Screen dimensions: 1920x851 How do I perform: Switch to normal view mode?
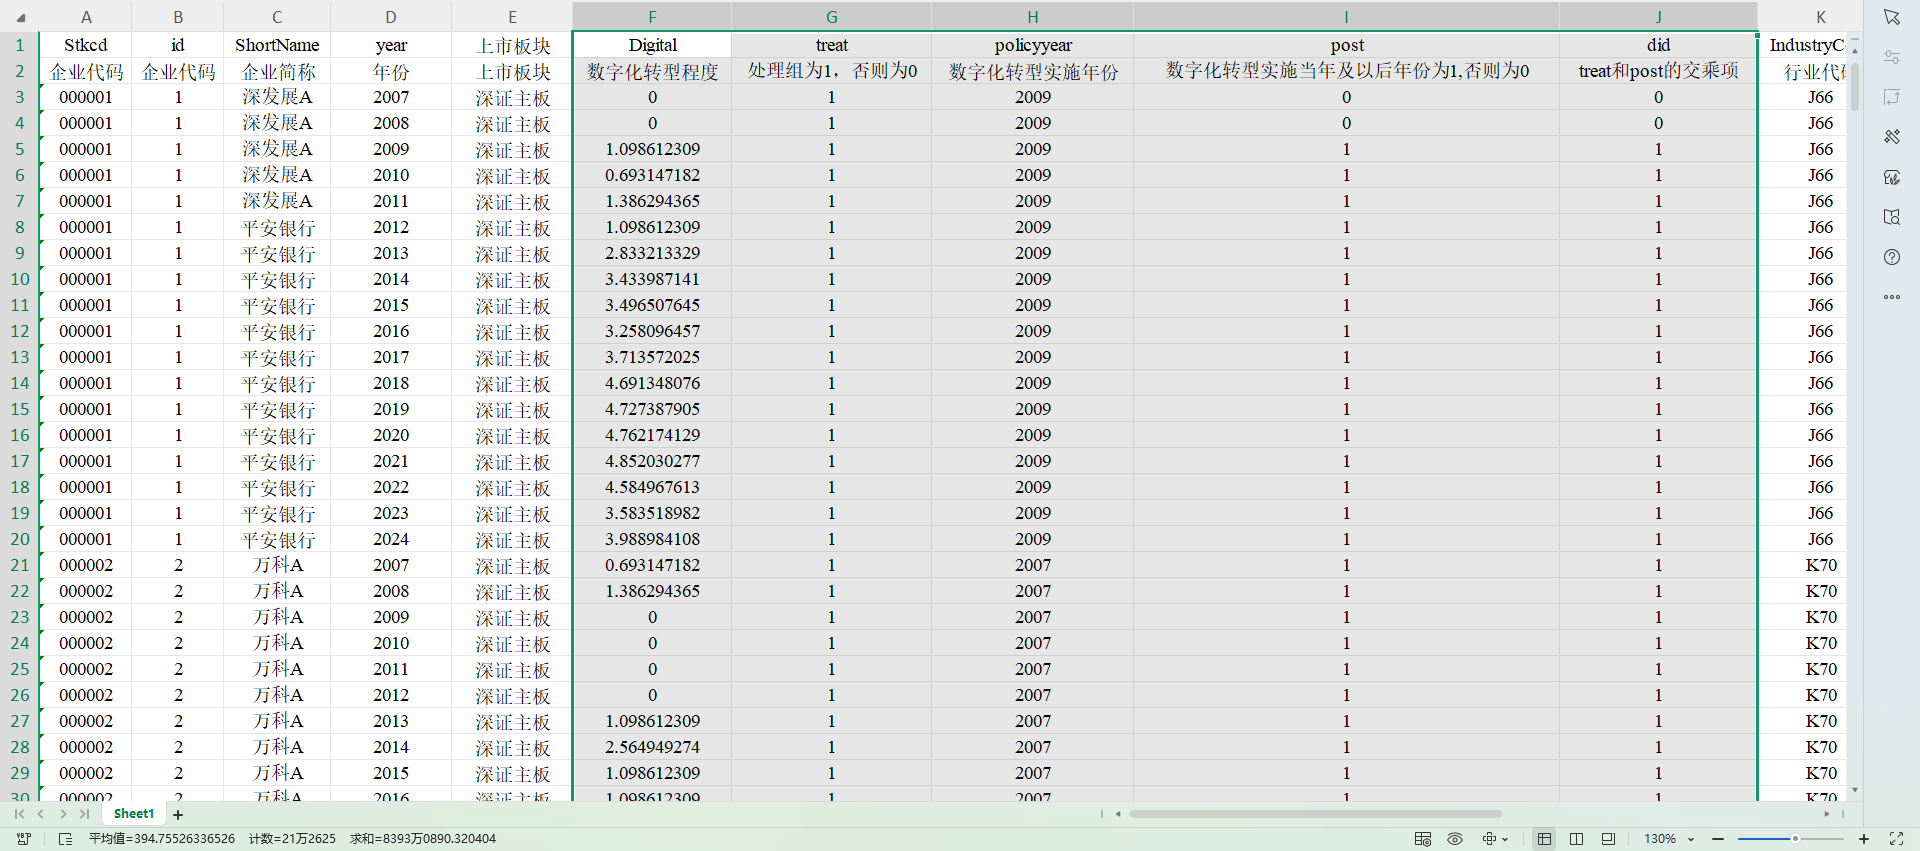[1544, 839]
